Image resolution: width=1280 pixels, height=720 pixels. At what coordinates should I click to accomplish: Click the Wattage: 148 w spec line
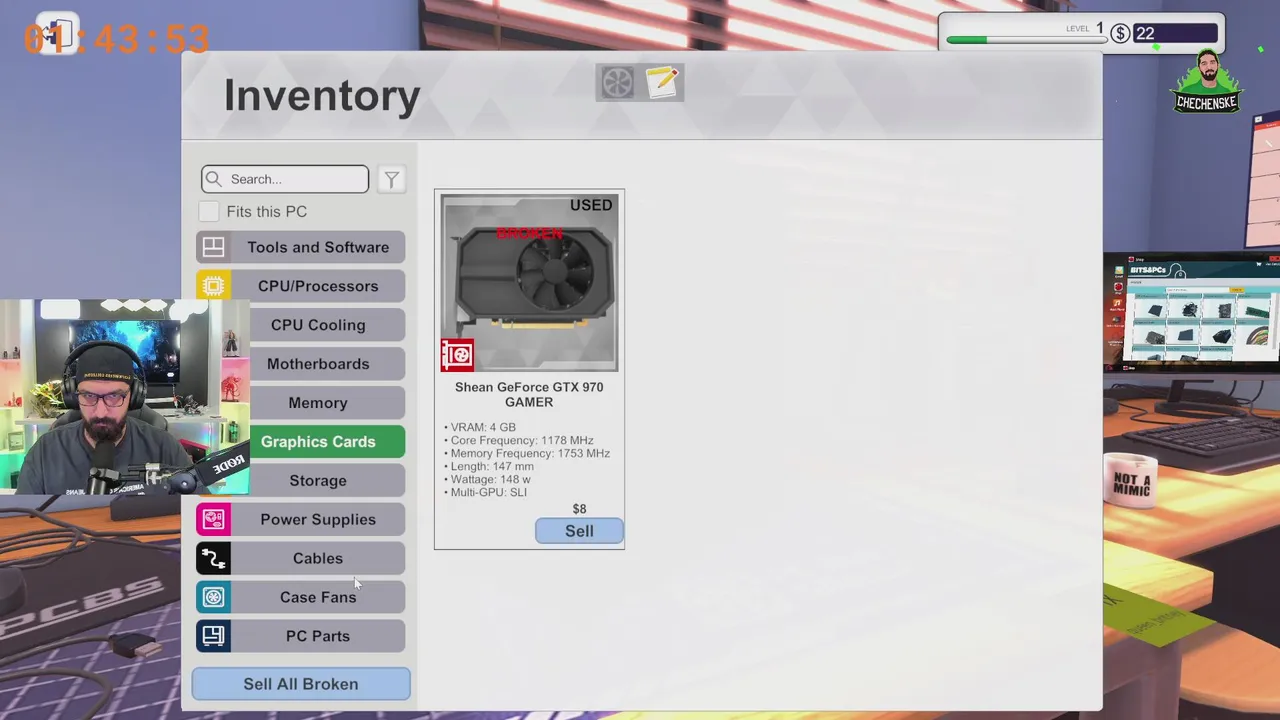pyautogui.click(x=487, y=479)
